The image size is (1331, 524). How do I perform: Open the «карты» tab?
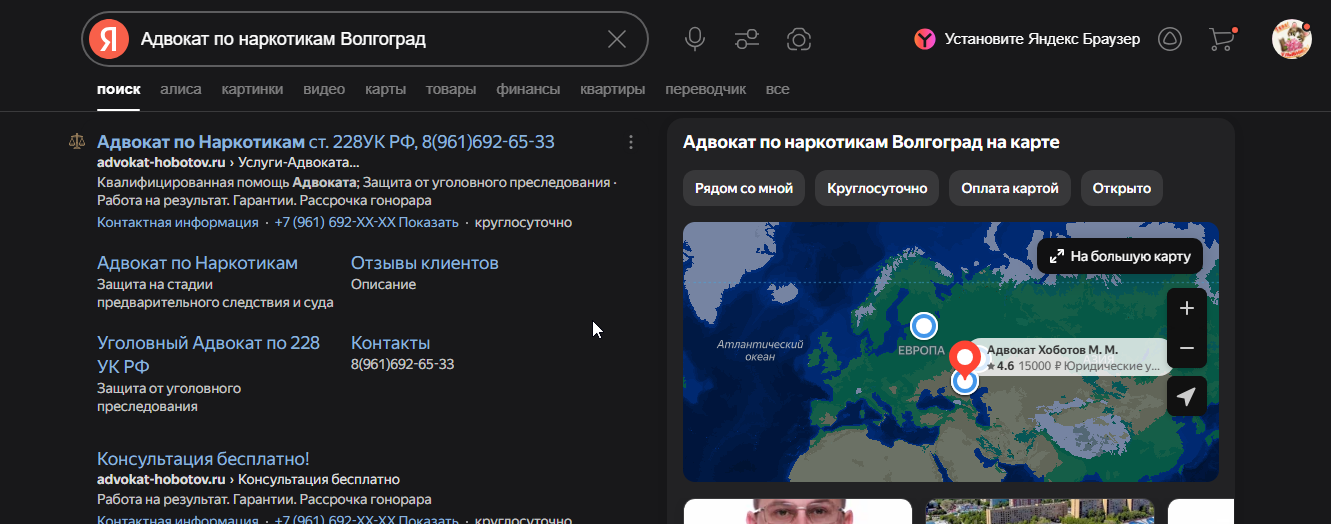tap(385, 89)
